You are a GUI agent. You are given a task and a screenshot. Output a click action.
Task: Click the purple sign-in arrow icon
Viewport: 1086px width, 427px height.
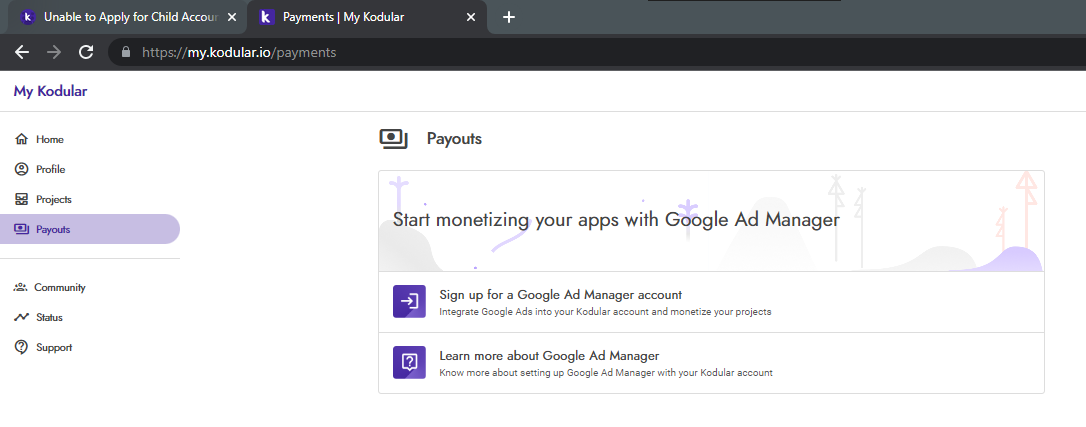tap(409, 301)
